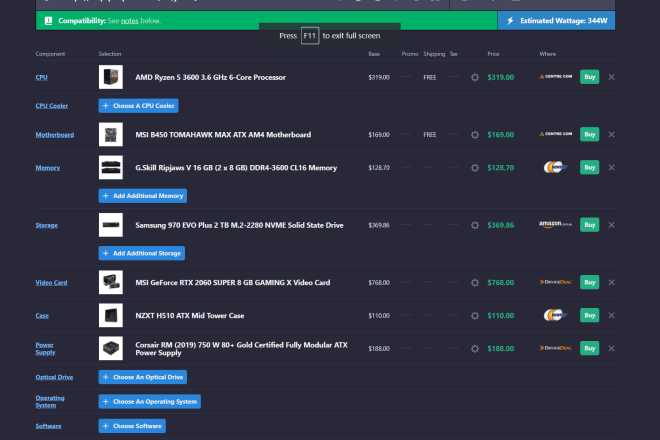Open price settings gear for NZXT H510 case
Screen dimensions: 660x440
tap(475, 315)
